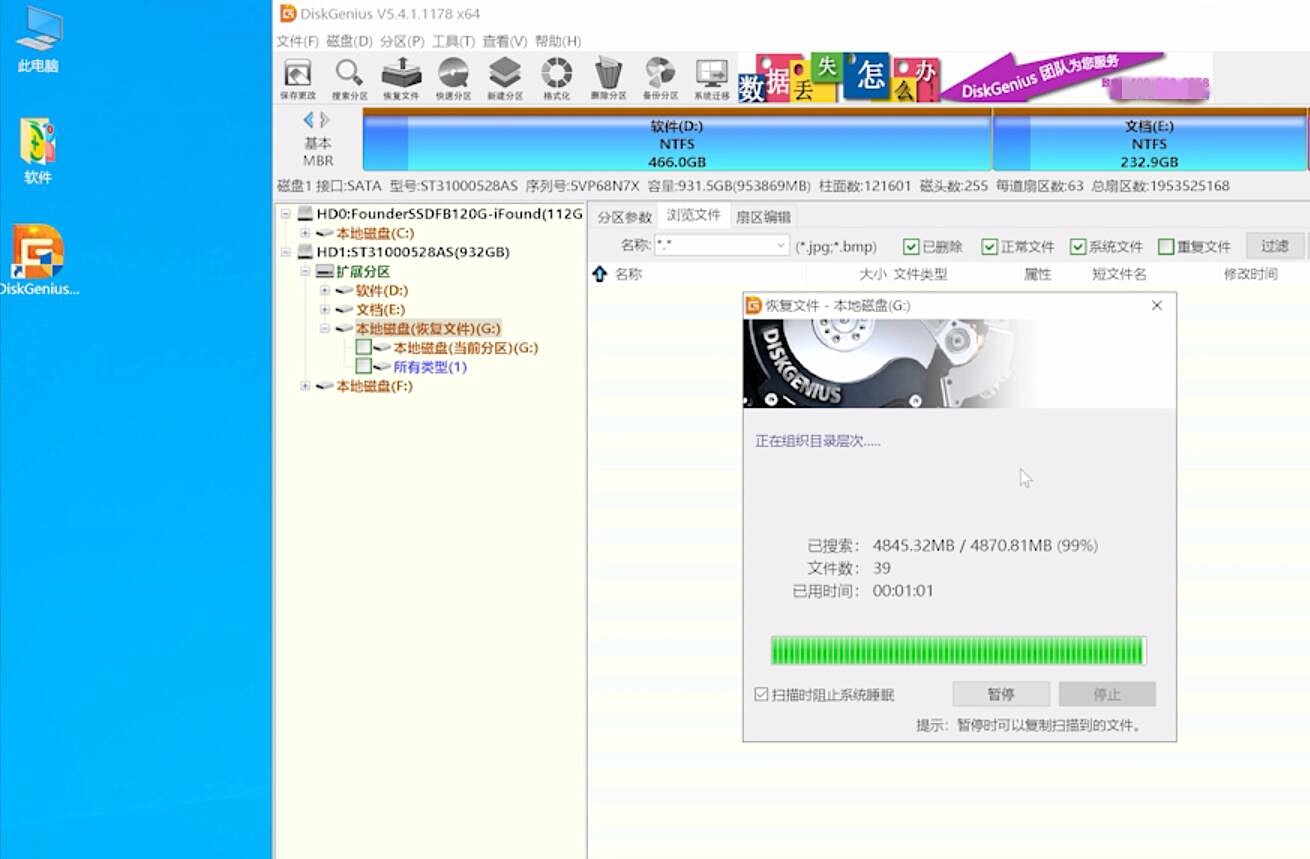Toggle 已删除 (deleted) filter checkbox
Viewport: 1310px width, 859px height.
point(911,246)
